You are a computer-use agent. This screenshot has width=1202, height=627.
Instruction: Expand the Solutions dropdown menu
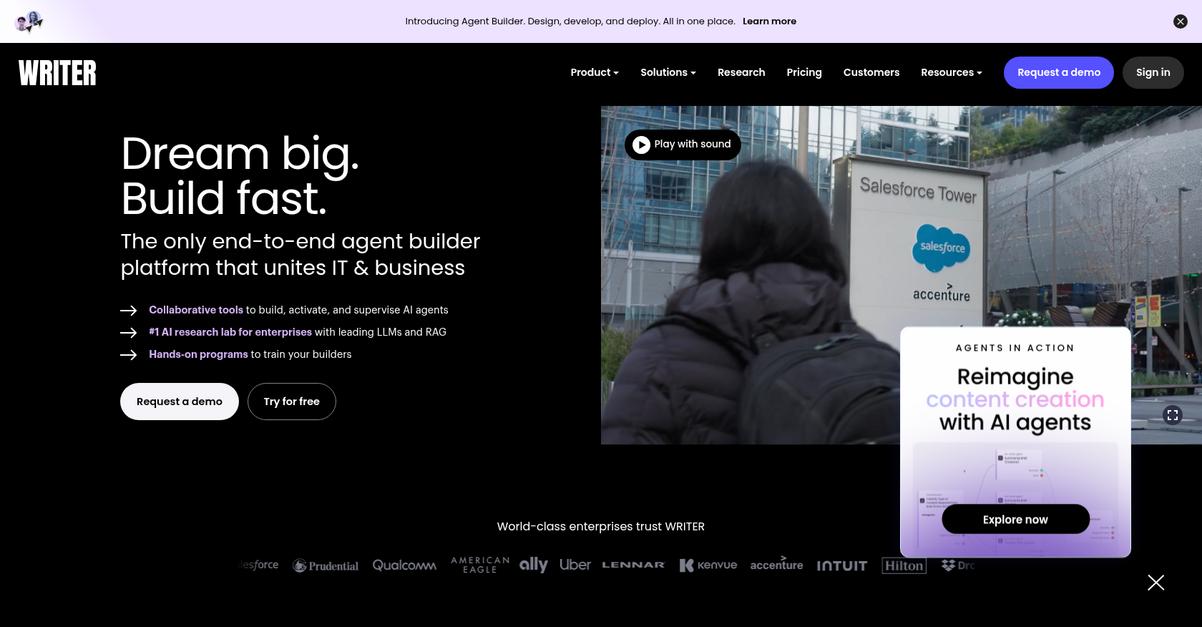click(x=668, y=72)
